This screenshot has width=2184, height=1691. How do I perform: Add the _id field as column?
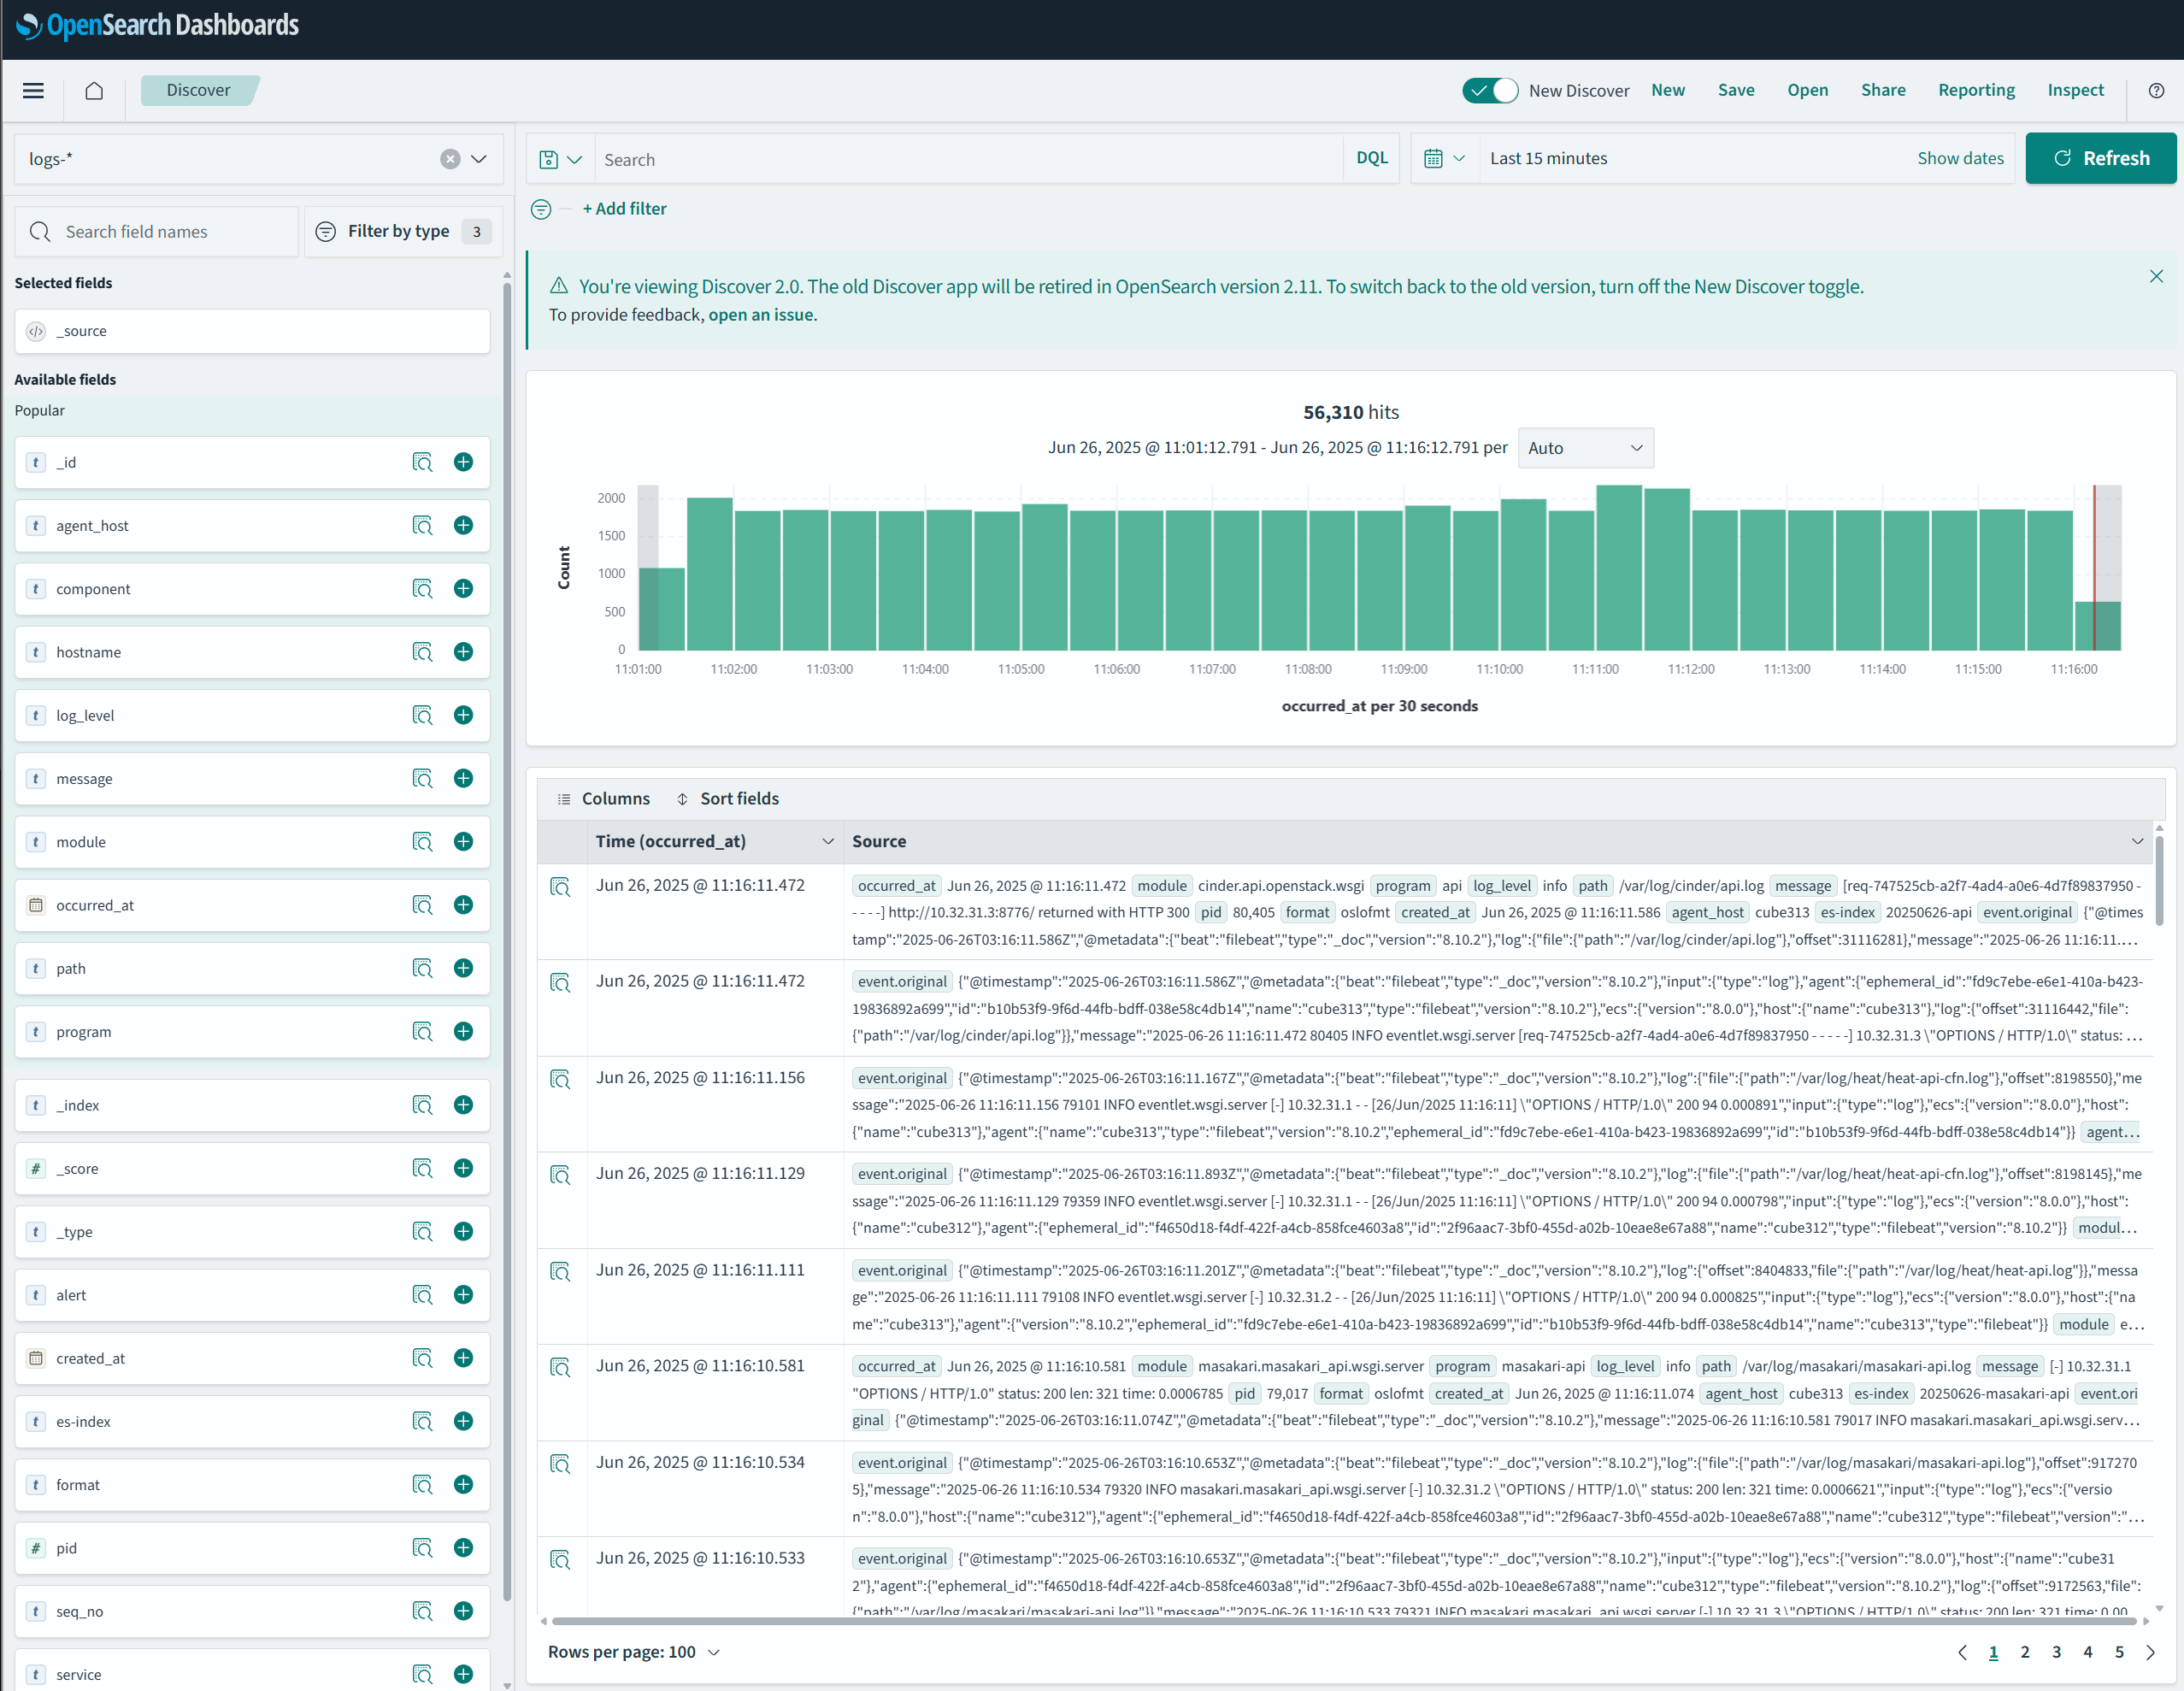463,462
